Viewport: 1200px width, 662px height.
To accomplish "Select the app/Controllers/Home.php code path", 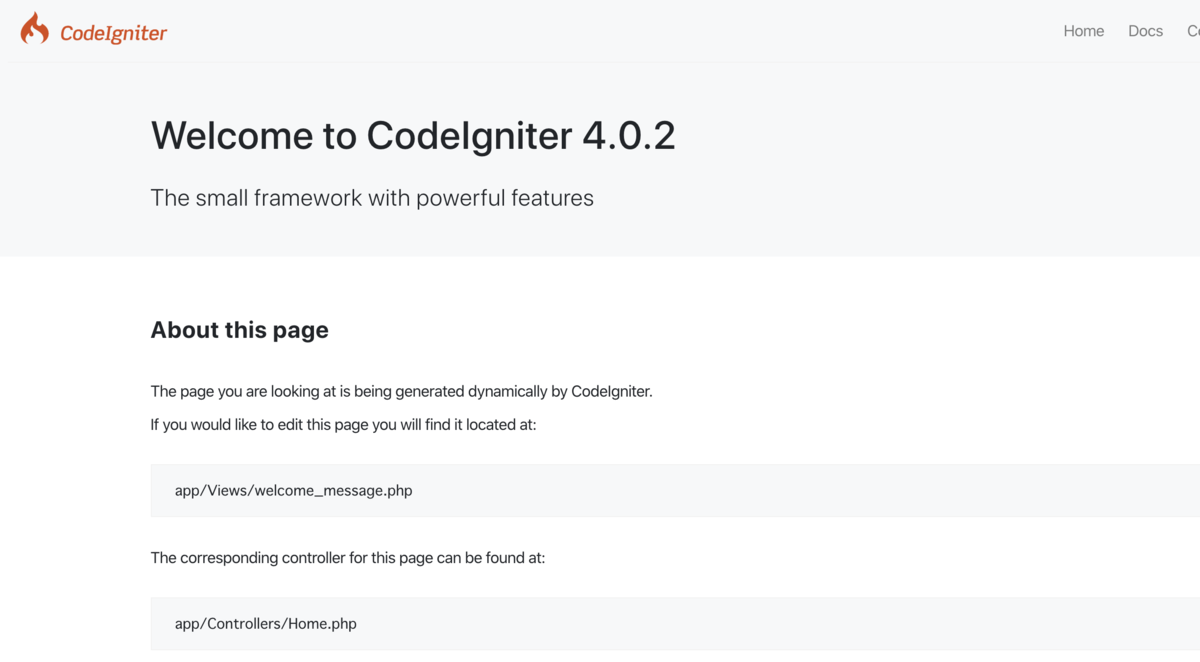I will [265, 623].
